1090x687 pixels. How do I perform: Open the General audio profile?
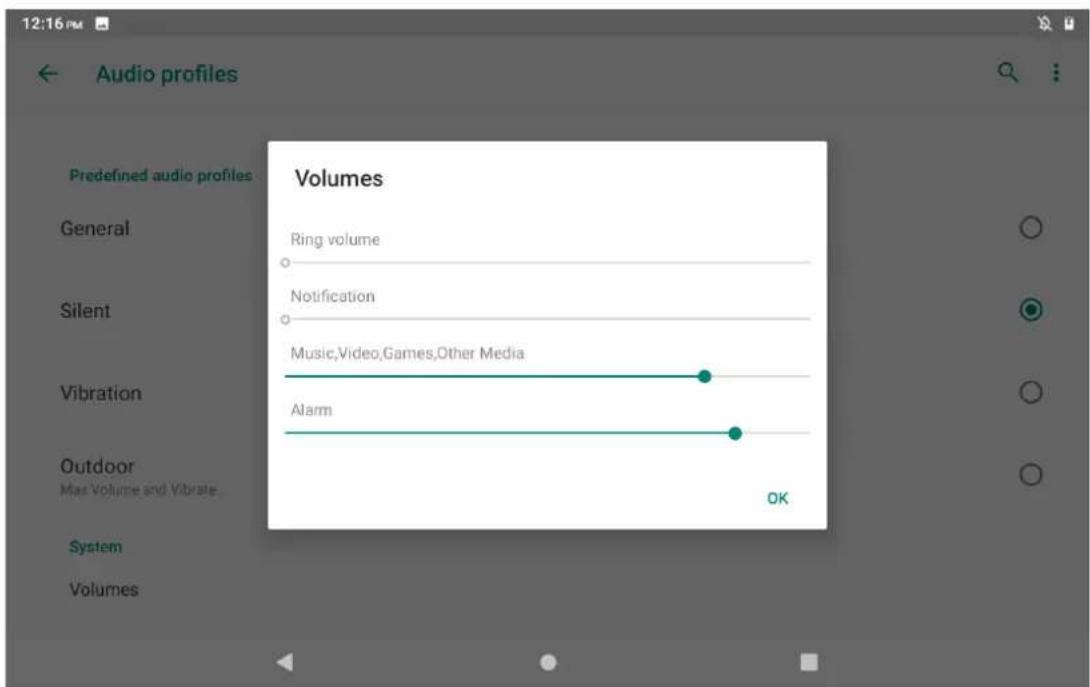[x=95, y=228]
